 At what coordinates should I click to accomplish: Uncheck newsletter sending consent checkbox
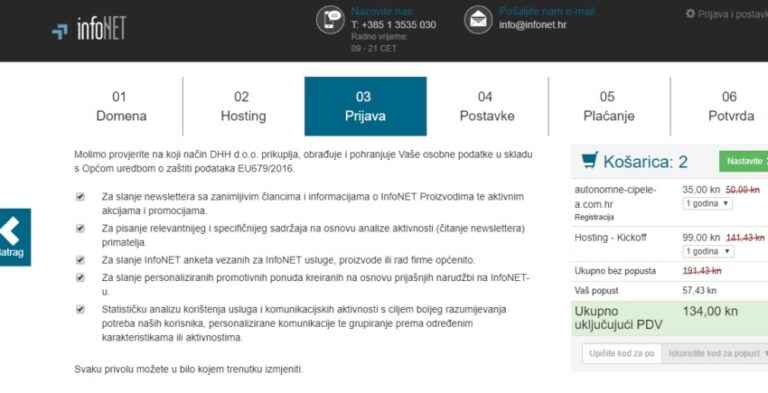[80, 196]
